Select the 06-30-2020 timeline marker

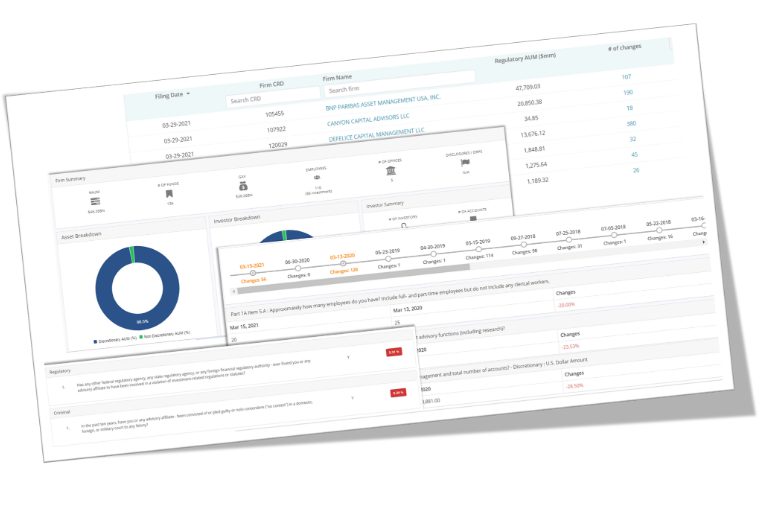(x=296, y=270)
